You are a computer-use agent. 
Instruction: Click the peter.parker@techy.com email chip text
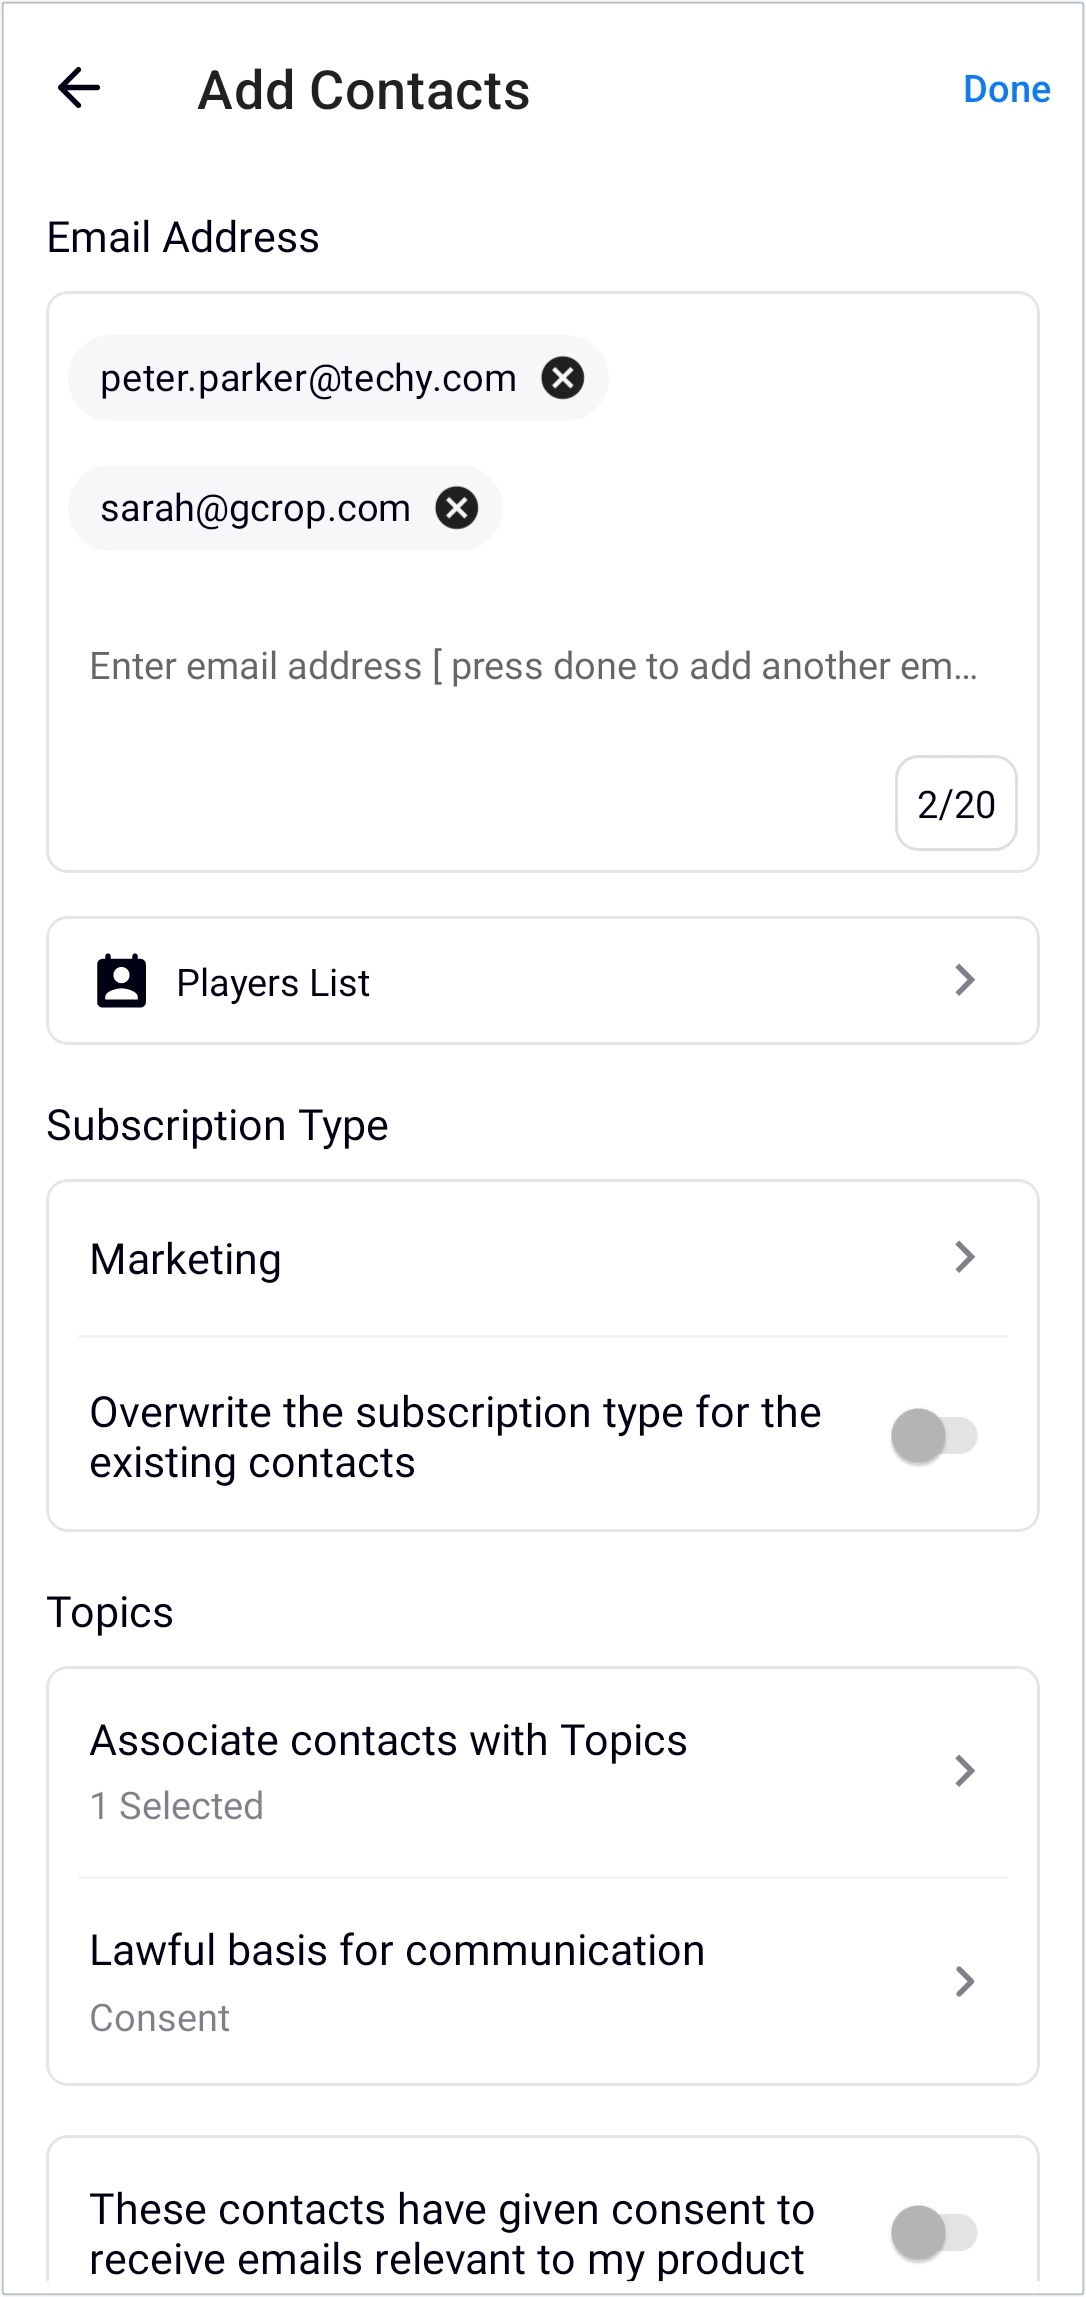(x=308, y=378)
